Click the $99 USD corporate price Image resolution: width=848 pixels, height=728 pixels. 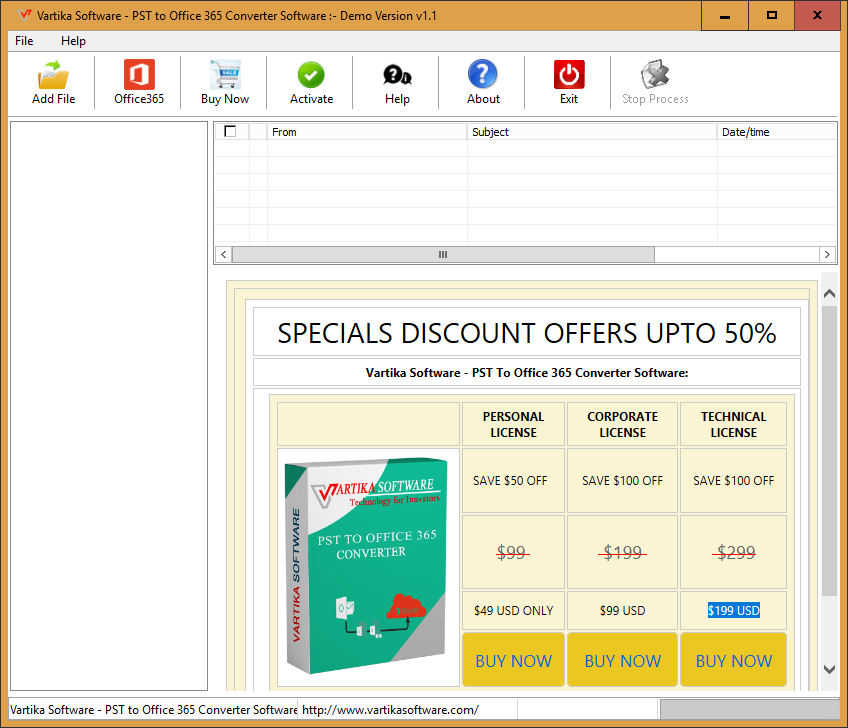[622, 611]
